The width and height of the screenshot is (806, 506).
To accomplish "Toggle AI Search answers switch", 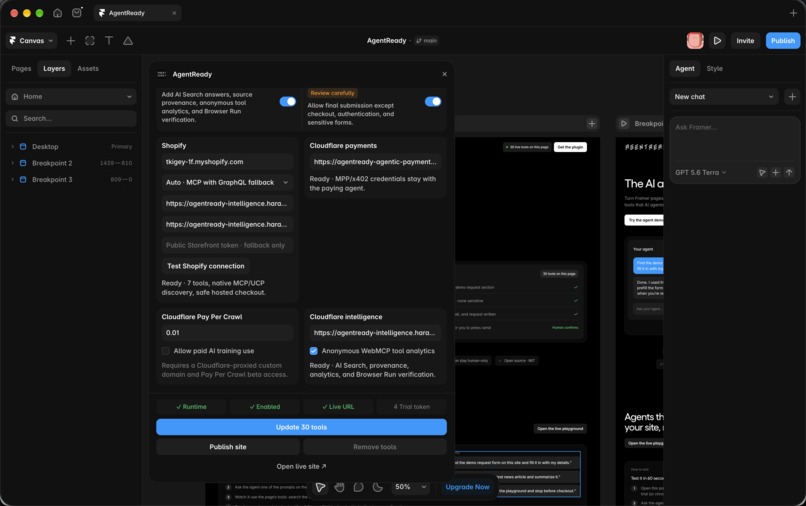I will pyautogui.click(x=287, y=102).
